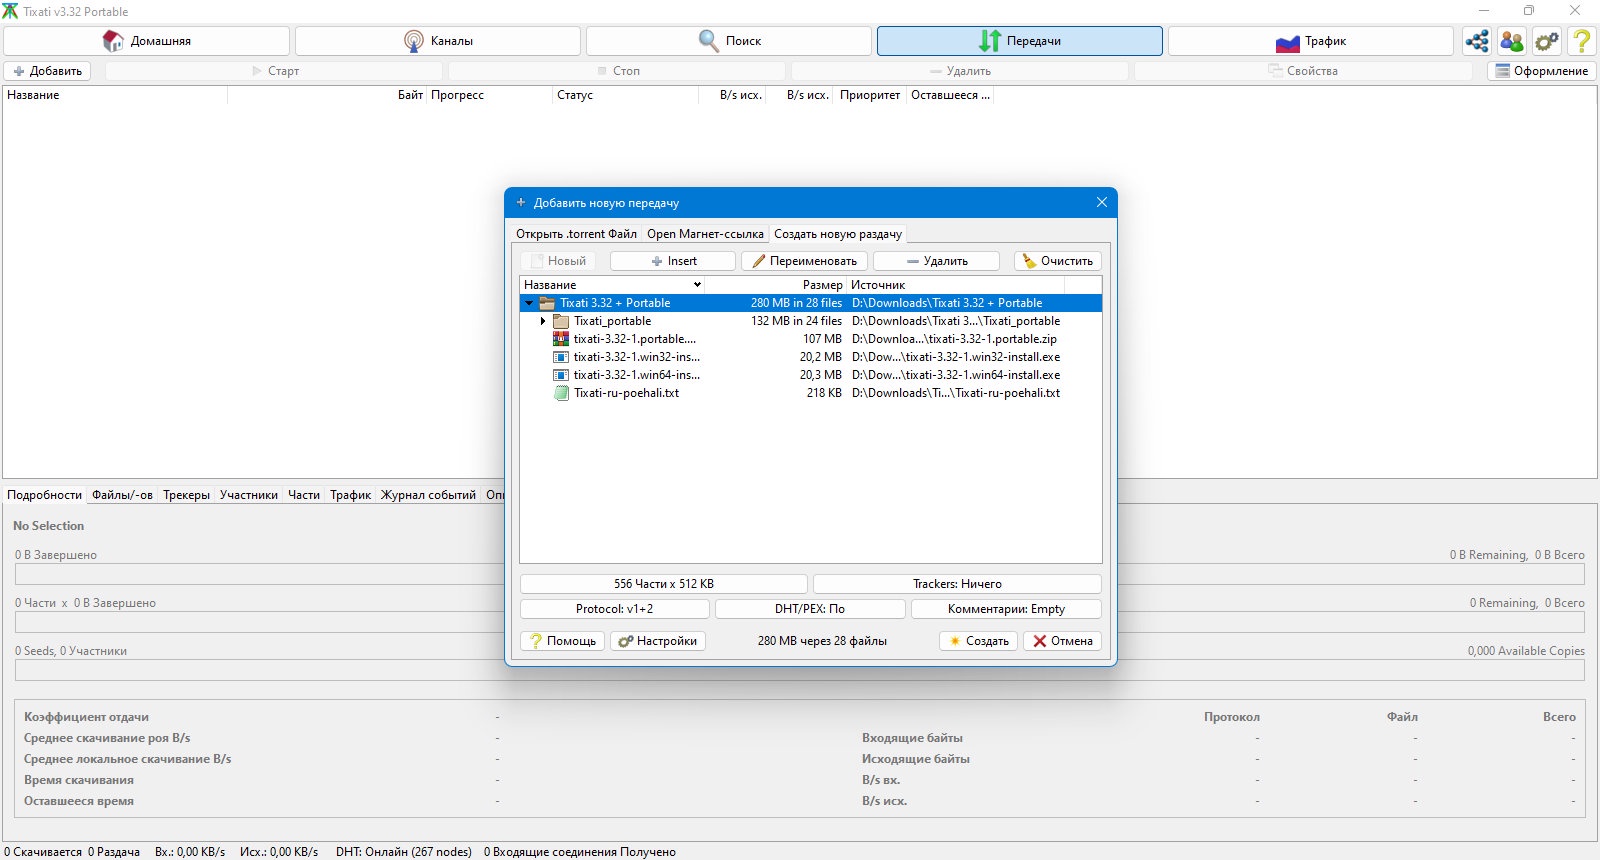The height and width of the screenshot is (860, 1600).
Task: Click the Insert button in dialog
Action: click(x=673, y=261)
